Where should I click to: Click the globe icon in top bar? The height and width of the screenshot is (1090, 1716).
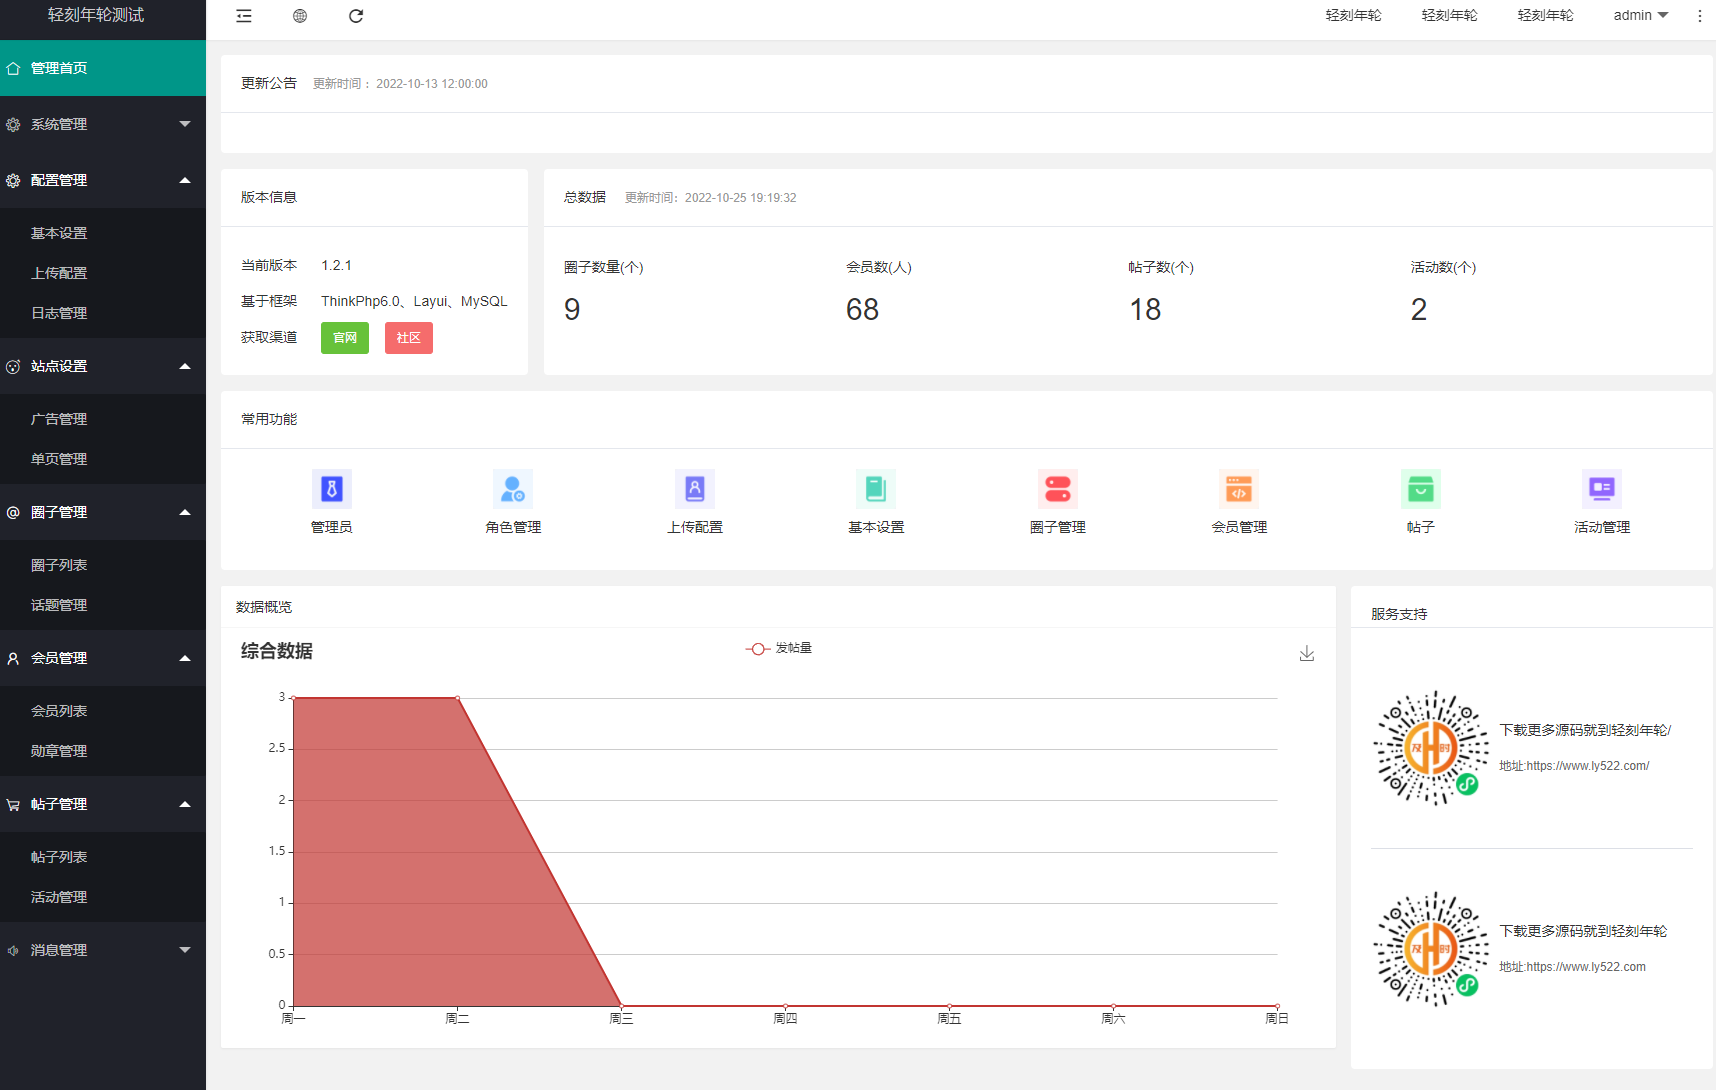point(300,16)
